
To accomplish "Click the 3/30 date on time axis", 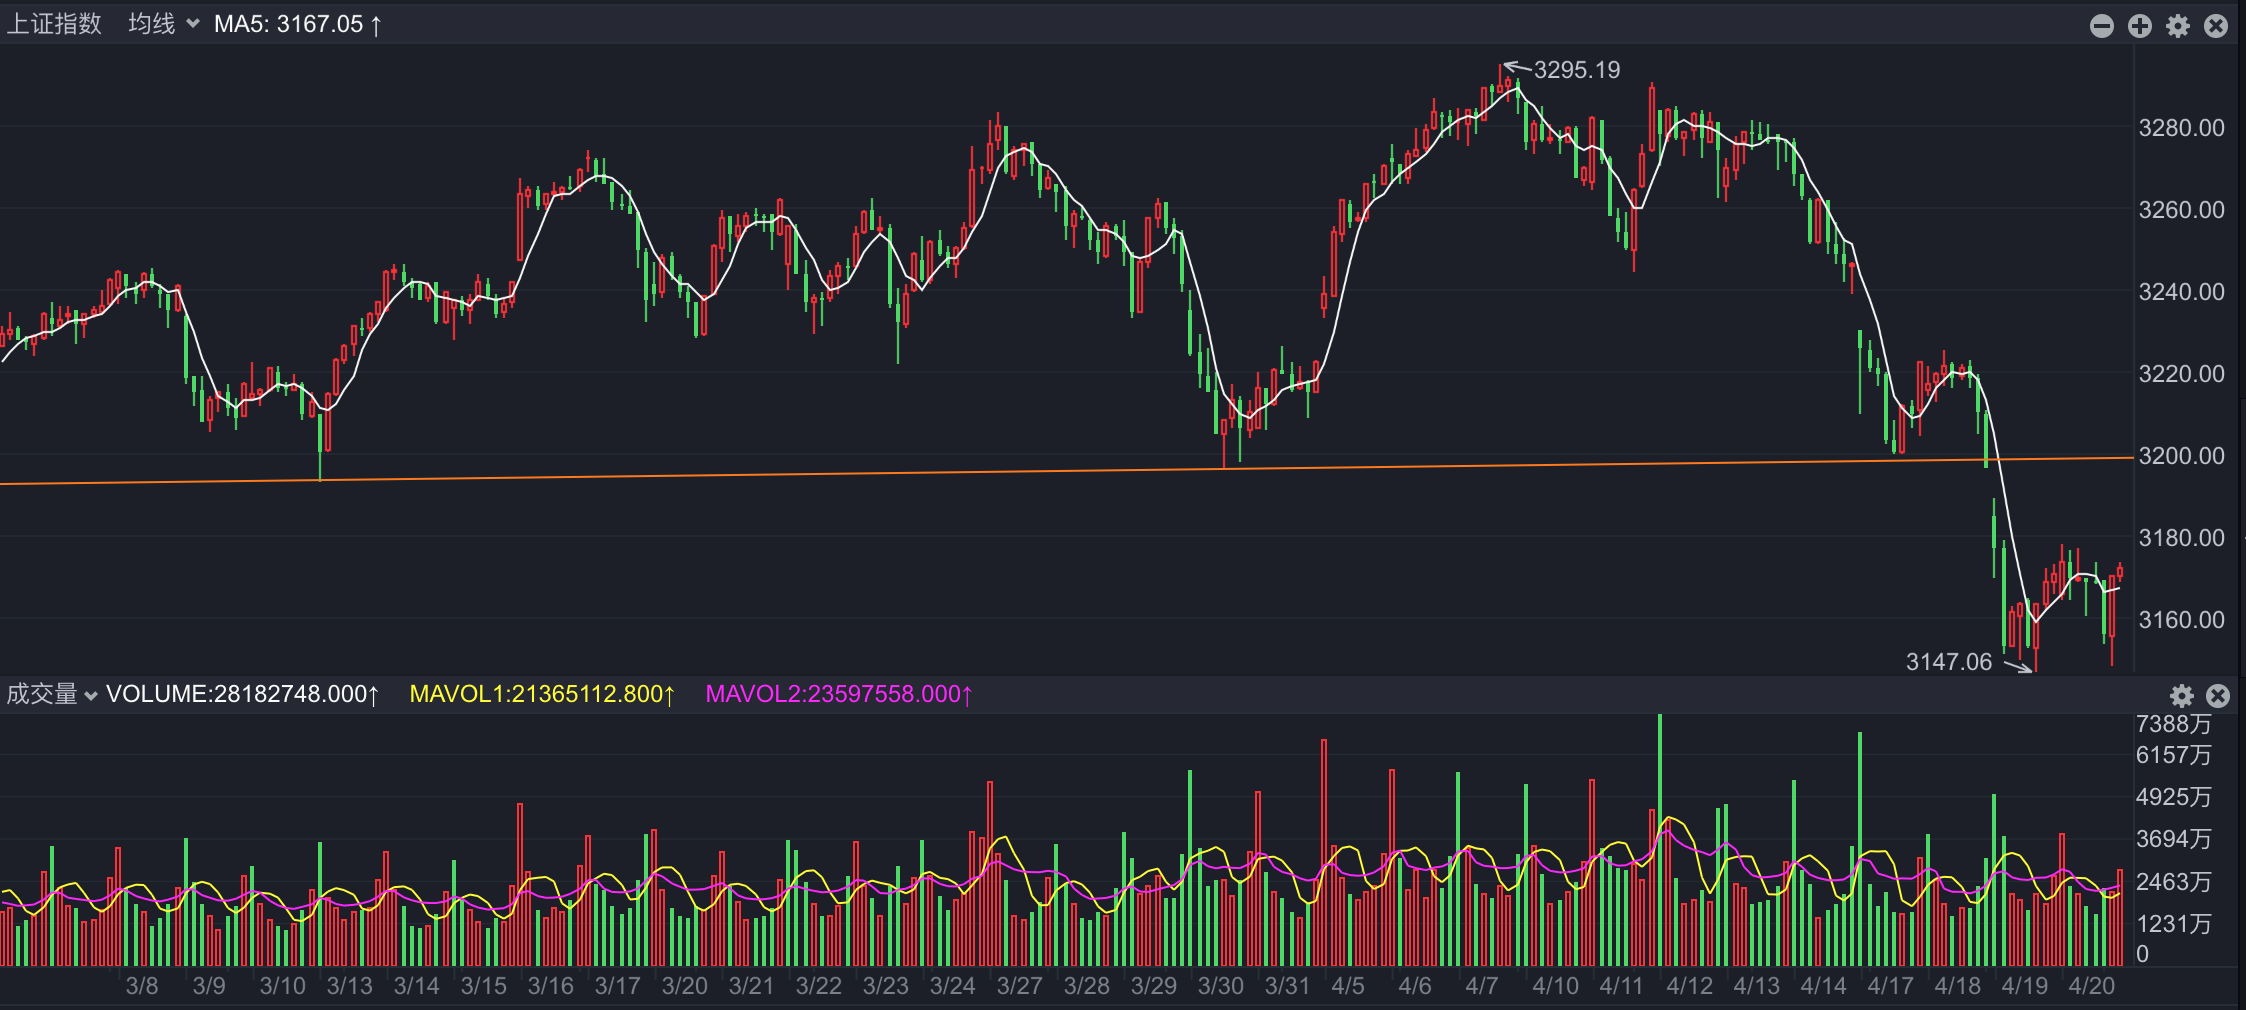I will point(1221,986).
